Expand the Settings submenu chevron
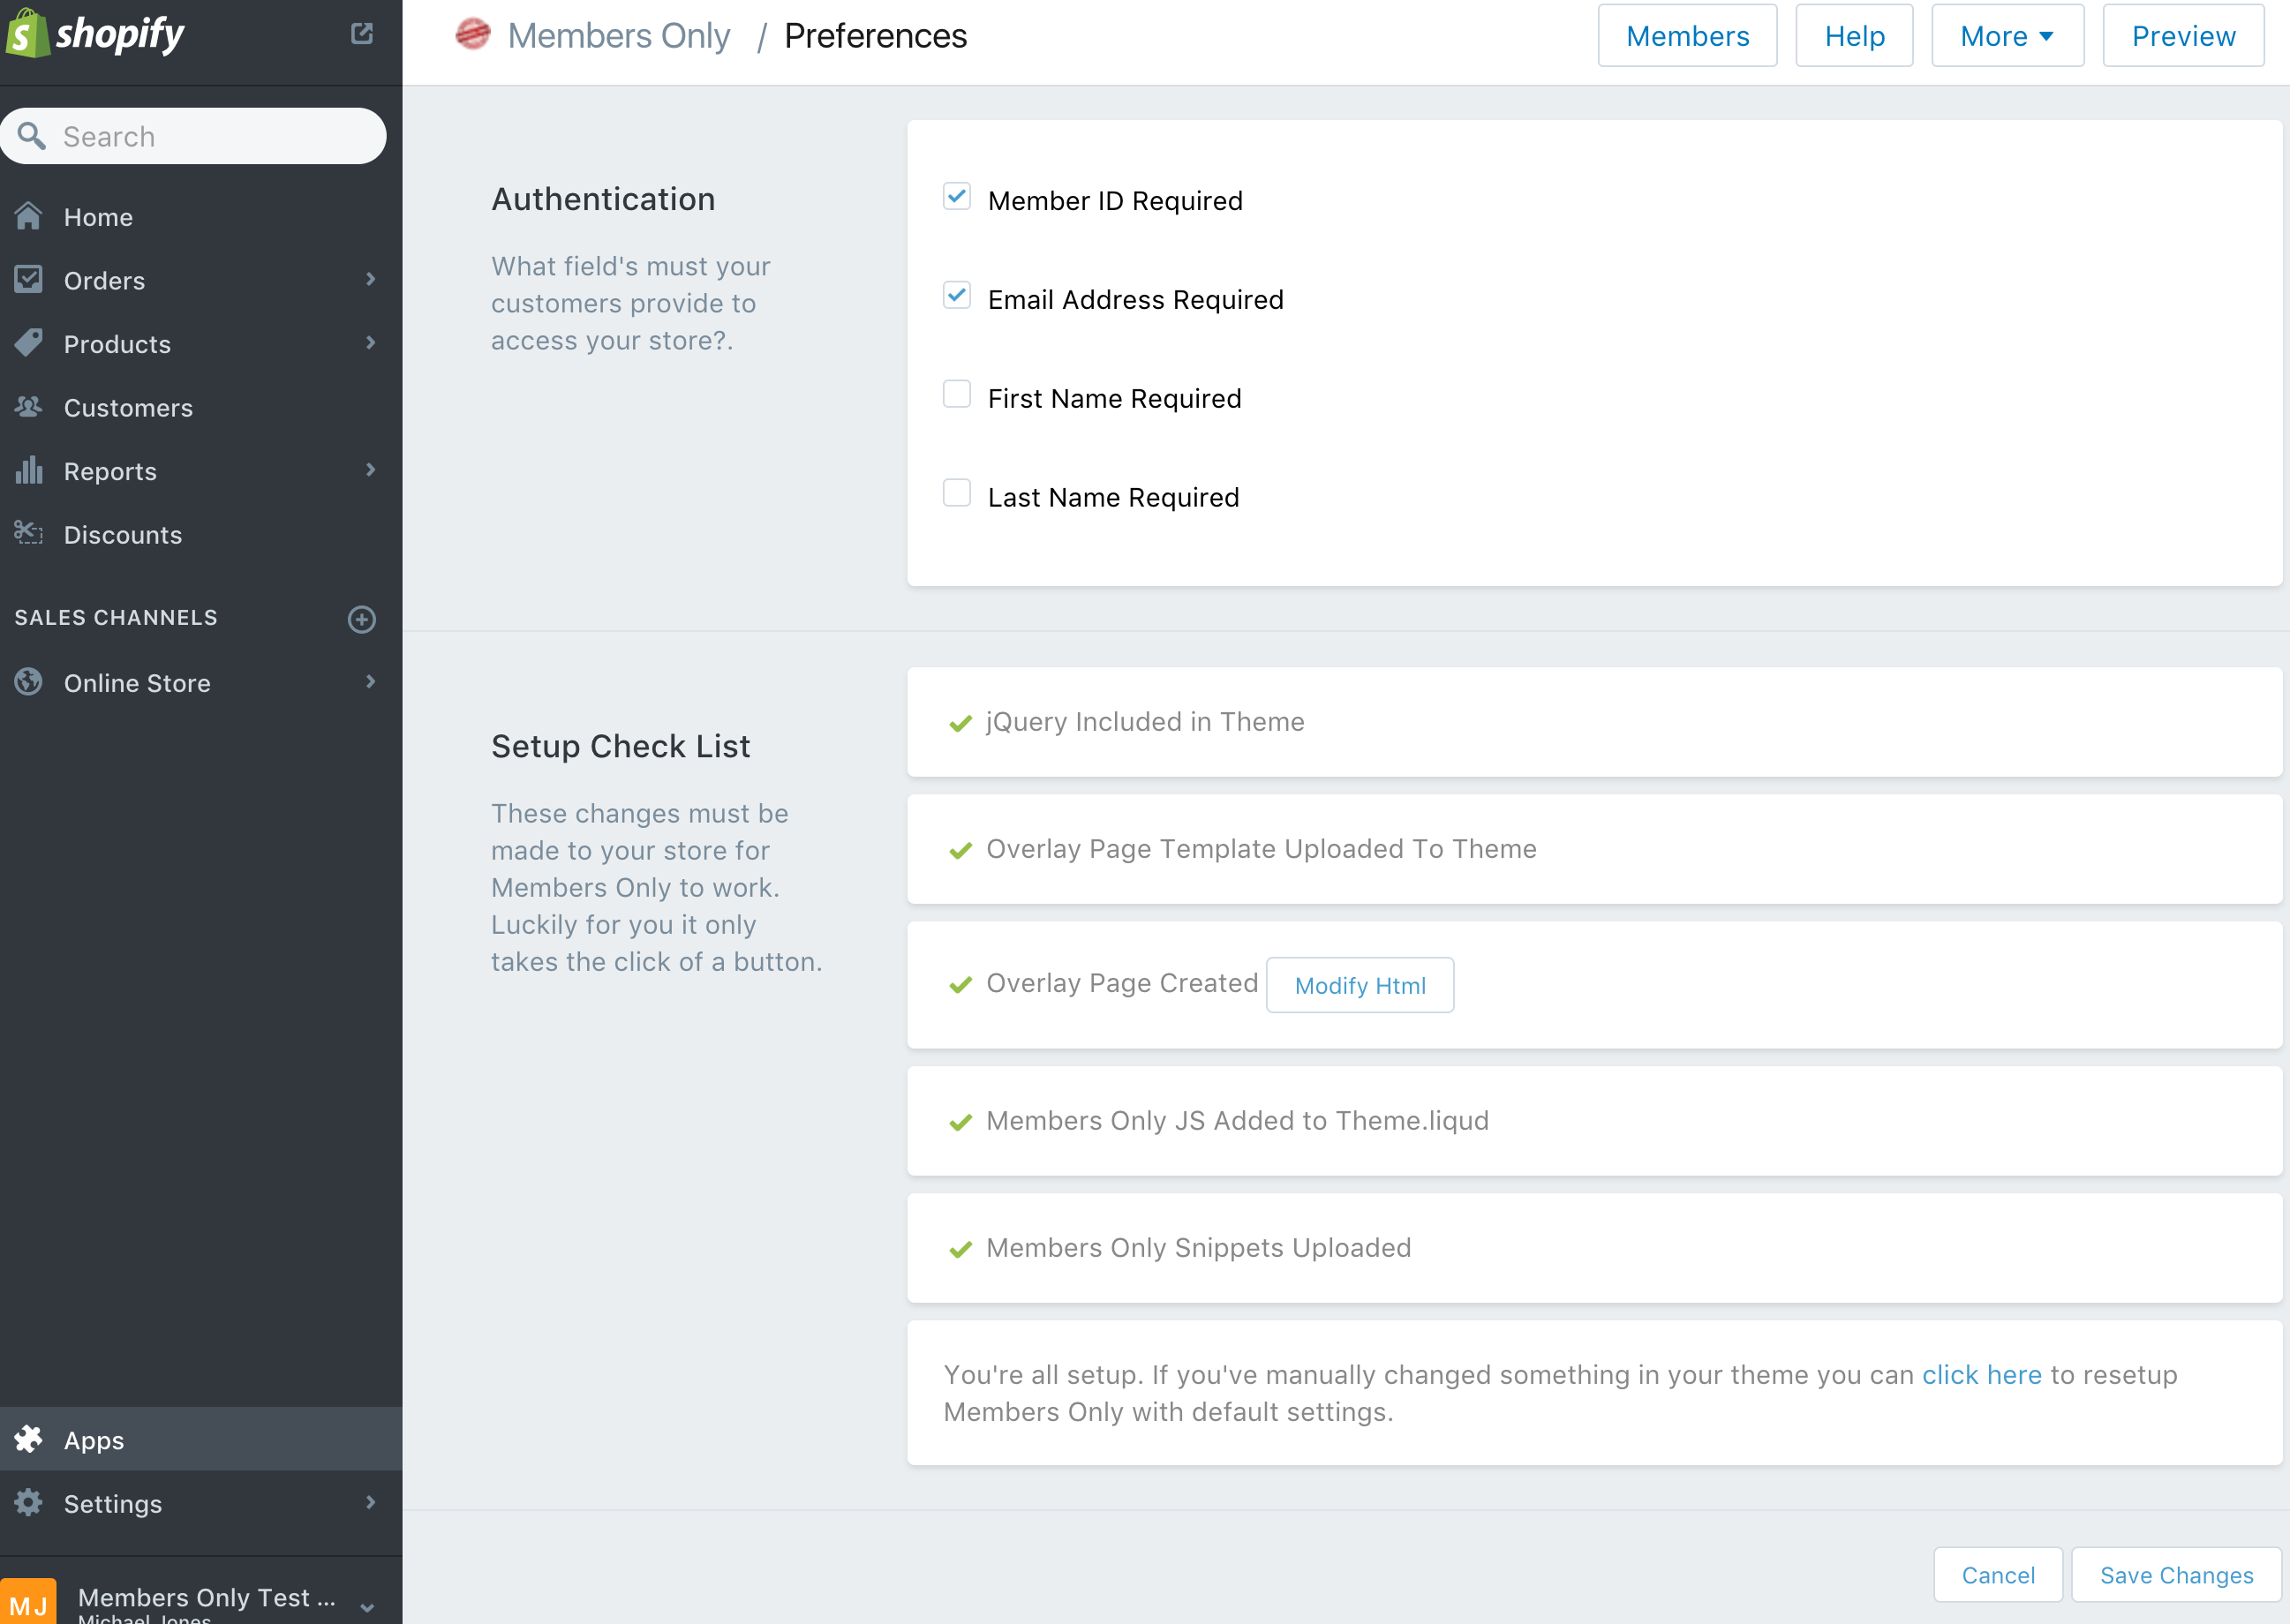 click(x=371, y=1502)
